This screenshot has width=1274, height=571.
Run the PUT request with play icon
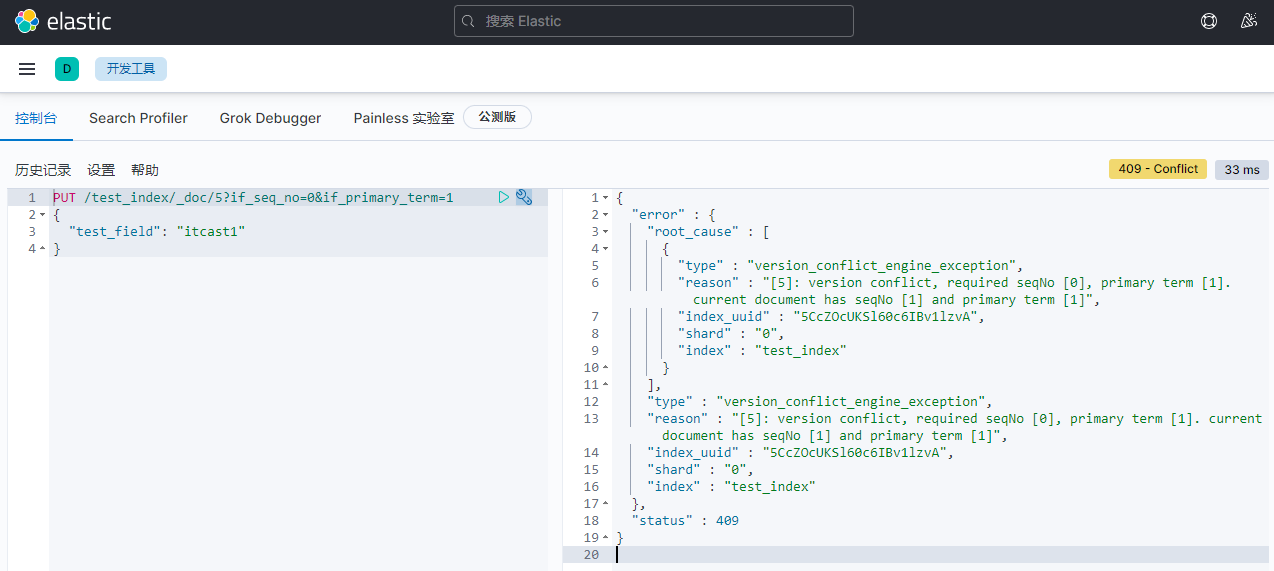point(504,198)
